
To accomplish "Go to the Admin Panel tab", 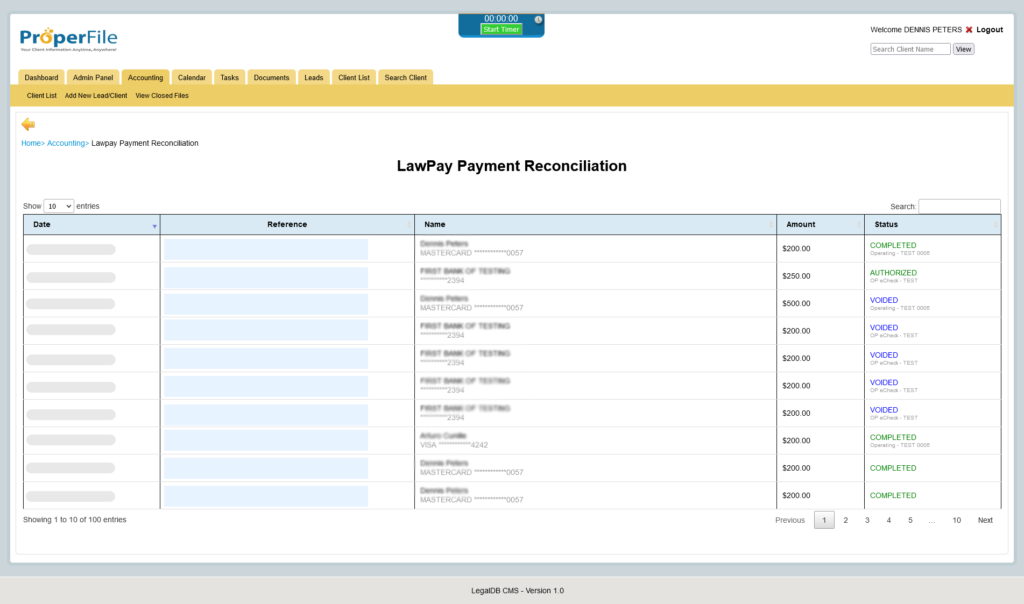I will (x=93, y=78).
